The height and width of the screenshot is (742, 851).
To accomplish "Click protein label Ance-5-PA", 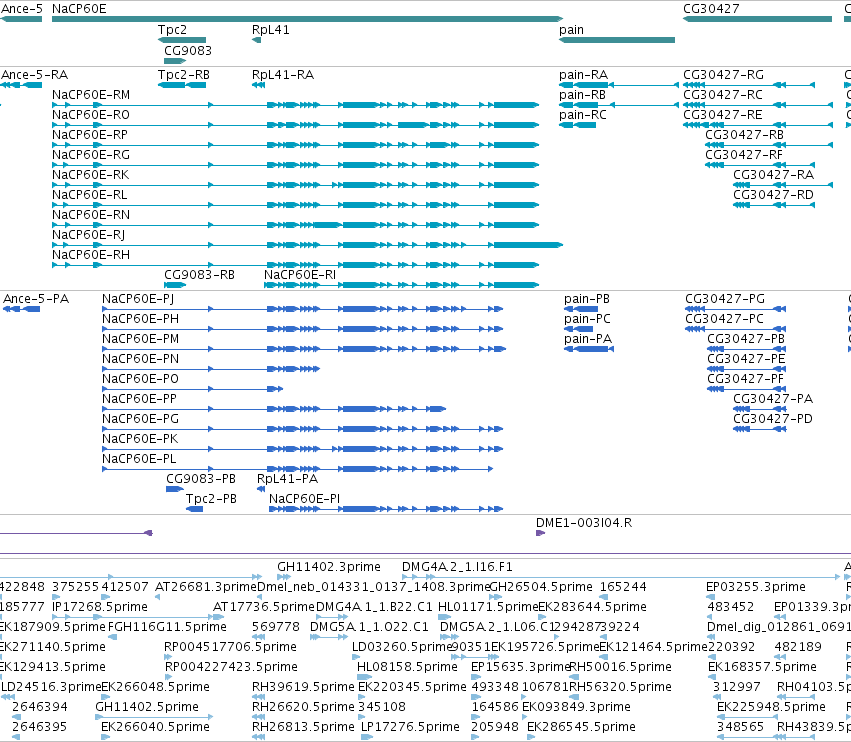I will (36, 299).
